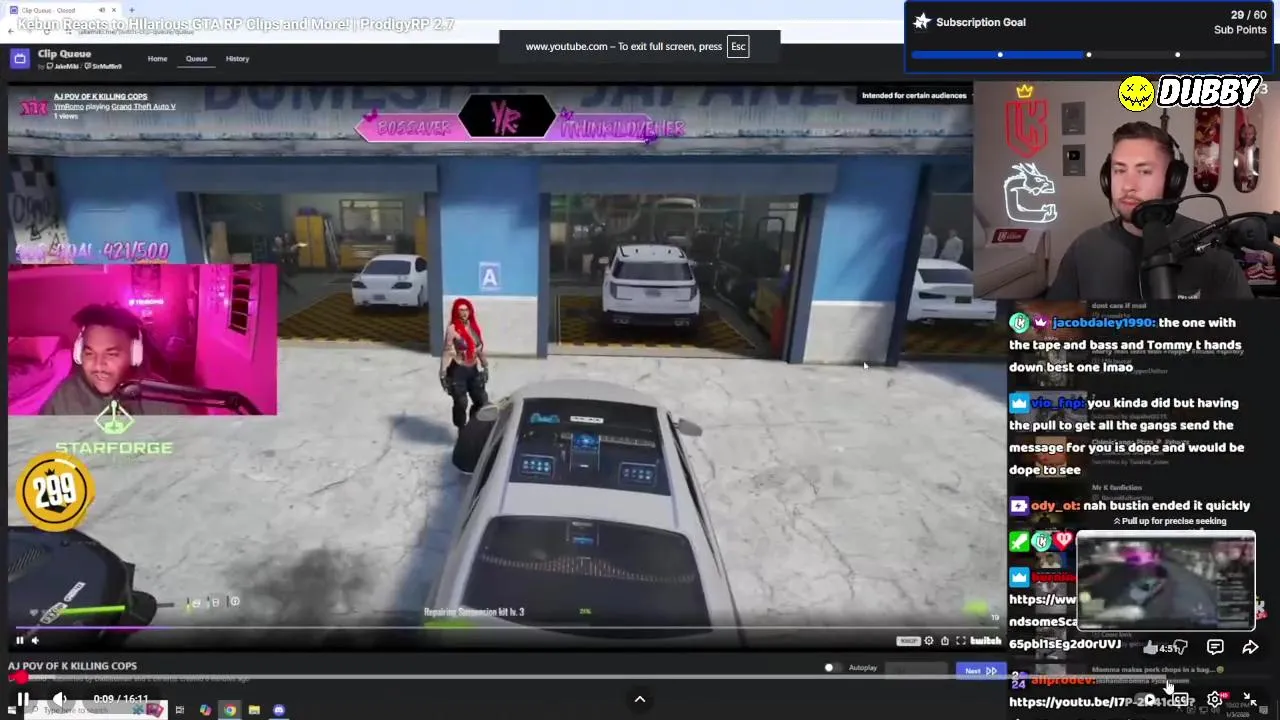Click the Next clip button
1280x720 pixels.
(981, 671)
